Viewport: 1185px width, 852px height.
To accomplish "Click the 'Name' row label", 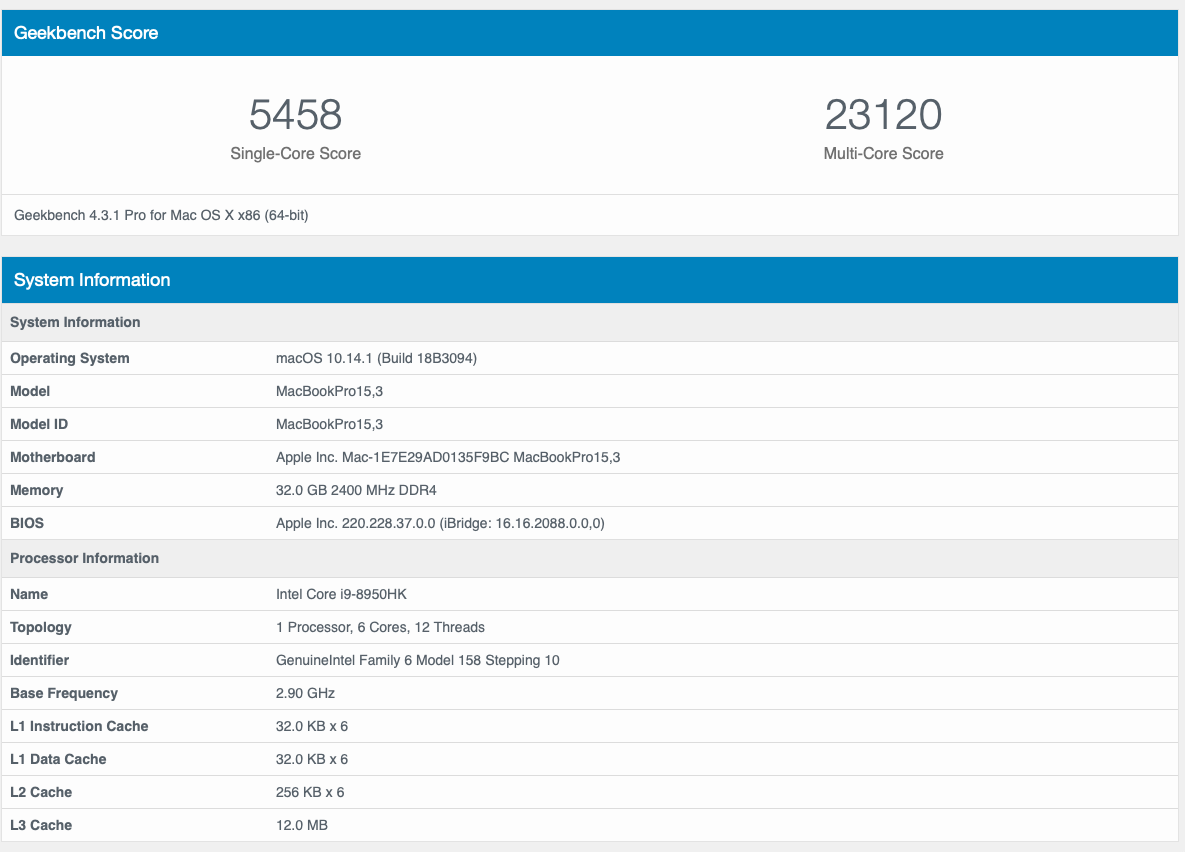I will pos(29,594).
